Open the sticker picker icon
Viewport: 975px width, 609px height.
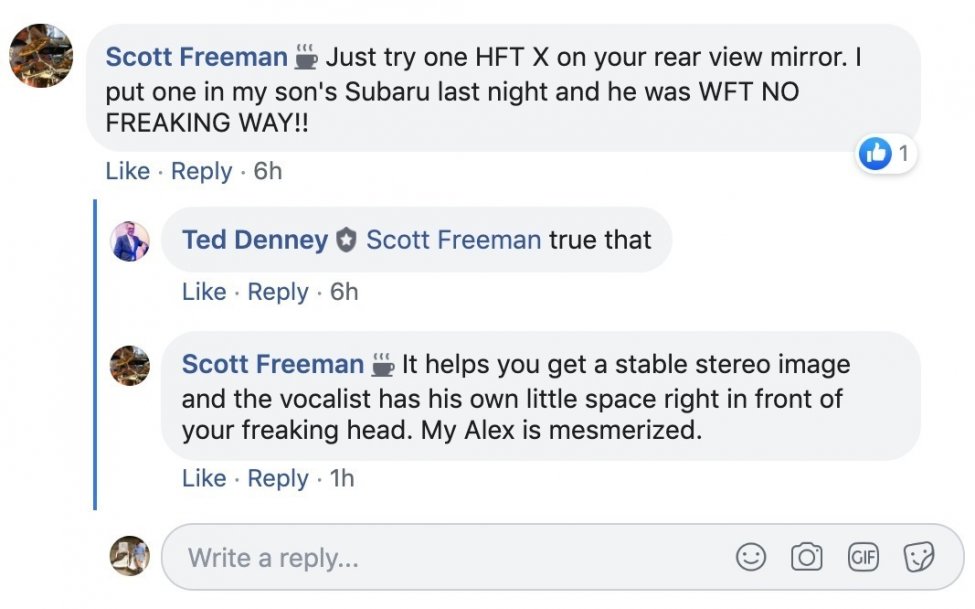point(918,557)
